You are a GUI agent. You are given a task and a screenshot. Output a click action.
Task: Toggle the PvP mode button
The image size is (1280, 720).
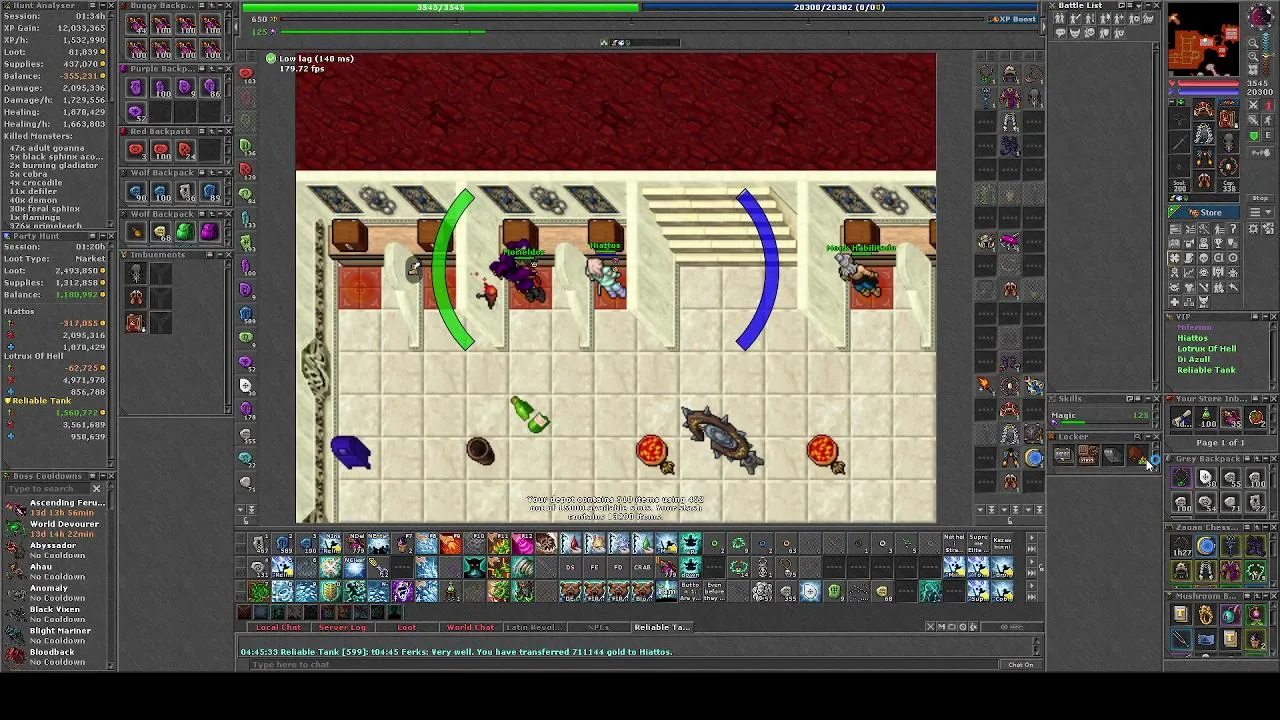(1260, 152)
